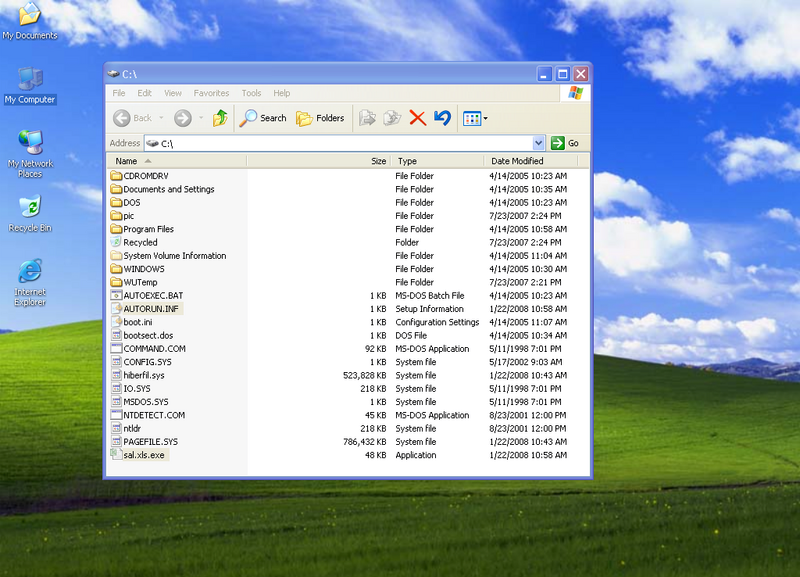Select the AUTOEXEC.BAT file icon
Viewport: 800px width, 577px height.
[x=116, y=295]
